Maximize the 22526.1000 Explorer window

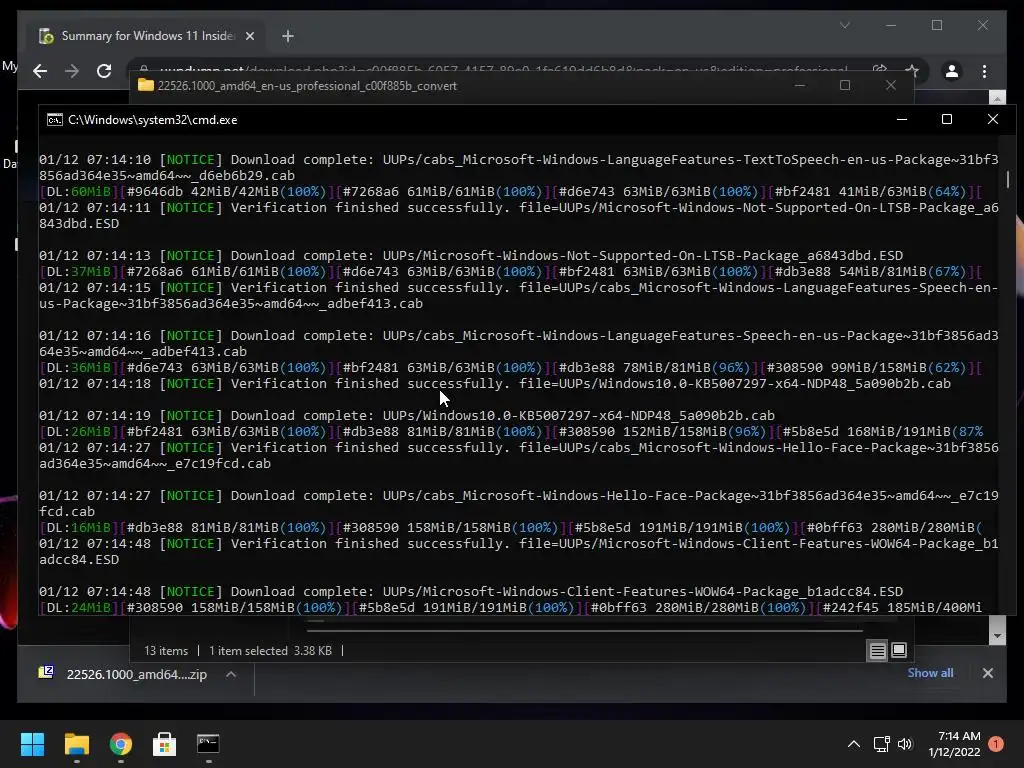point(845,86)
